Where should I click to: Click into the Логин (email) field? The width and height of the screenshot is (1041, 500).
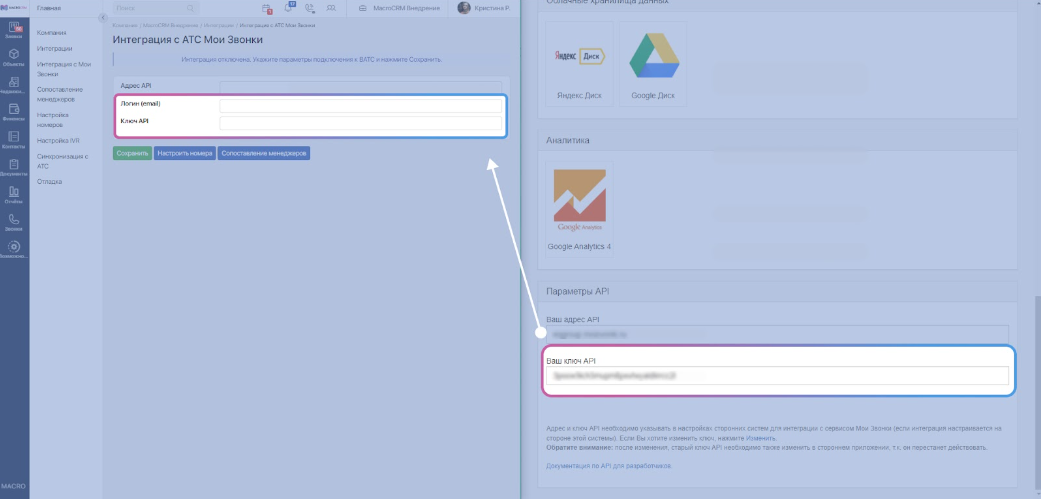pos(360,105)
